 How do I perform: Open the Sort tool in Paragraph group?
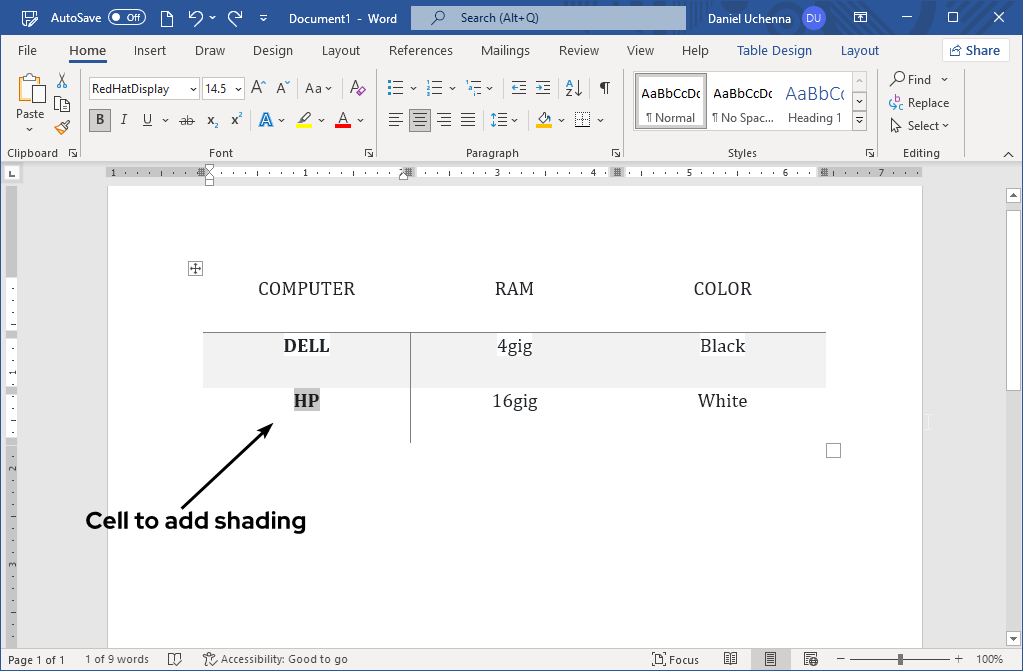(x=571, y=88)
